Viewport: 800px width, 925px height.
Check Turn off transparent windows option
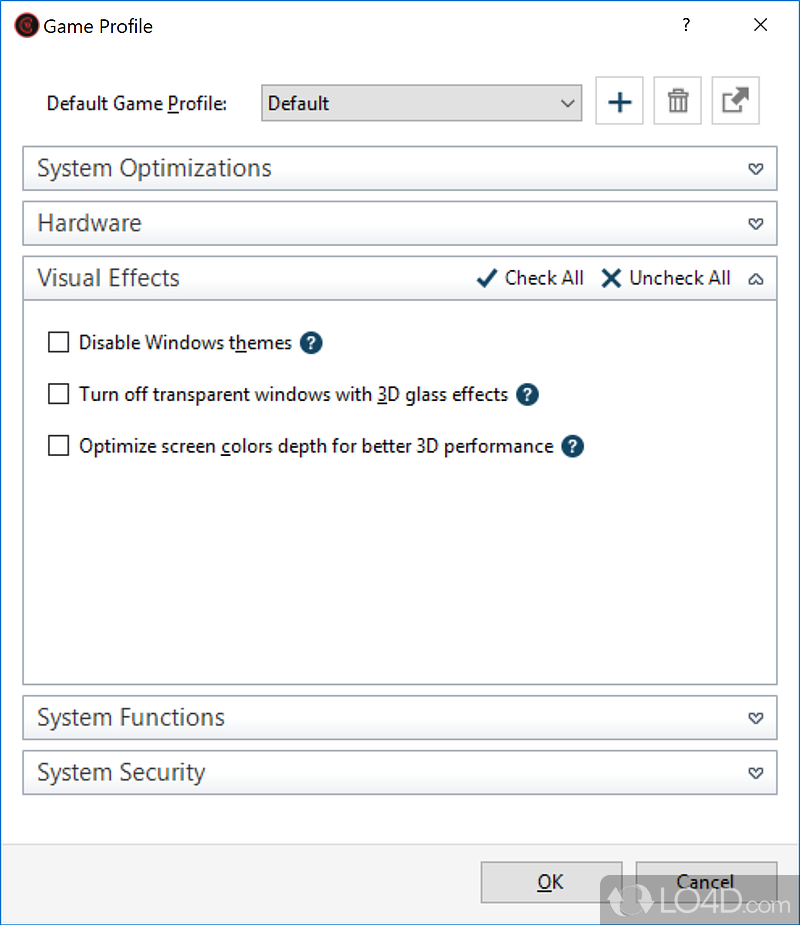(x=58, y=395)
